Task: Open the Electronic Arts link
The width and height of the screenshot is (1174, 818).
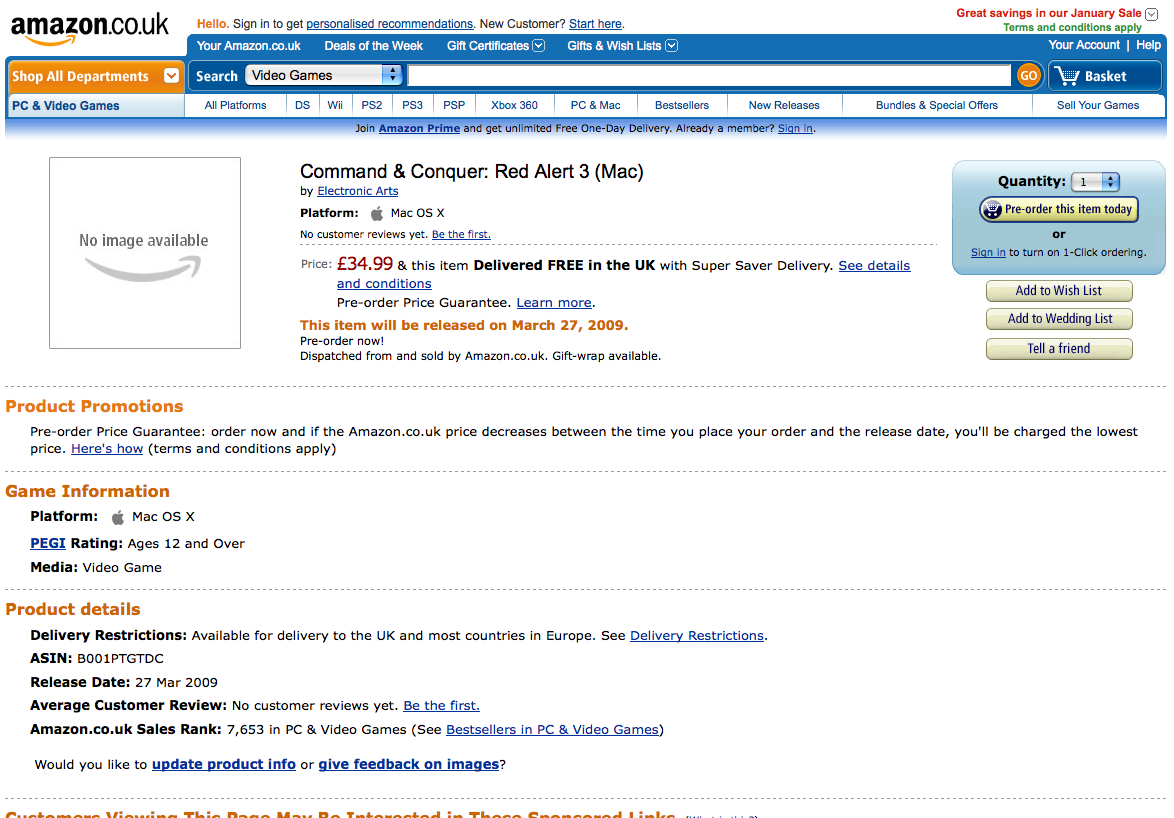Action: [358, 191]
